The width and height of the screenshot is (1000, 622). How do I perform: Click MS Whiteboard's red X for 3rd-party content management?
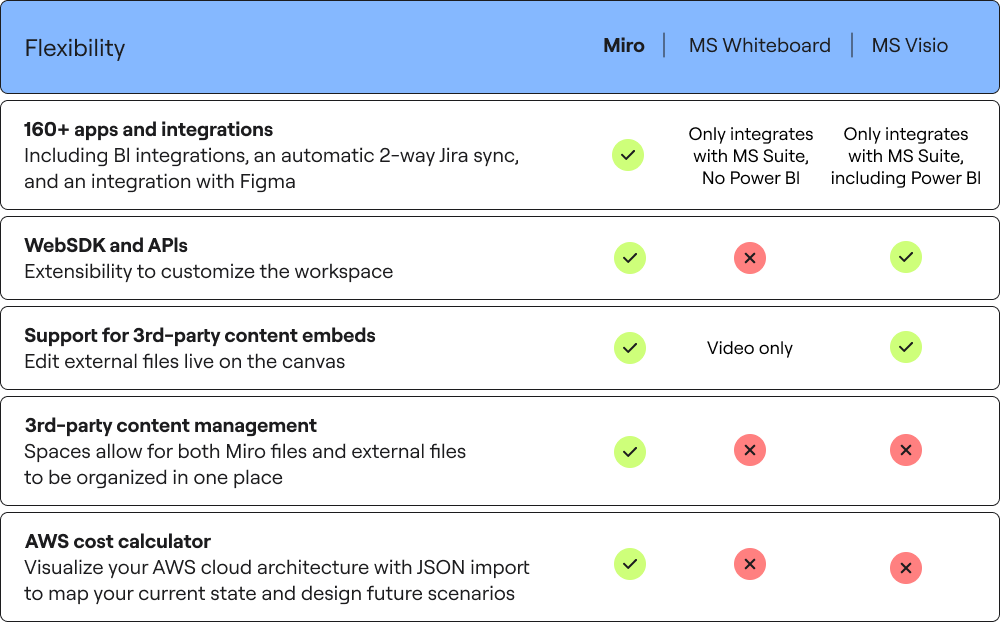pos(750,450)
